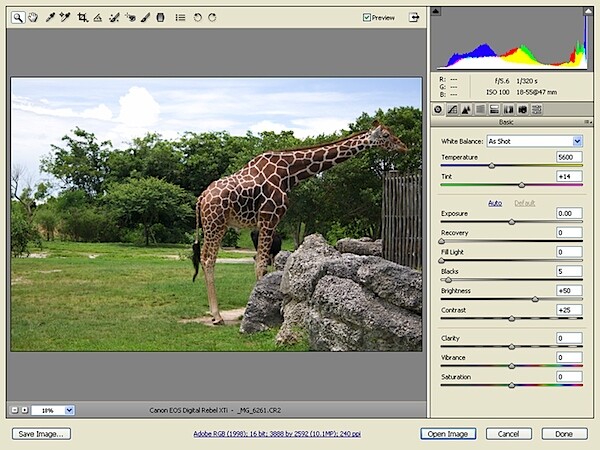Switch to the Camera Calibration tab
The image size is (600, 450).
click(523, 110)
